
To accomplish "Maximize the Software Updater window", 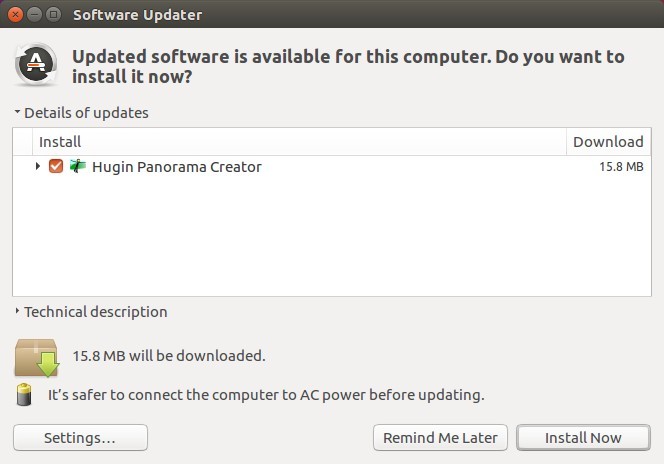I will 53,14.
